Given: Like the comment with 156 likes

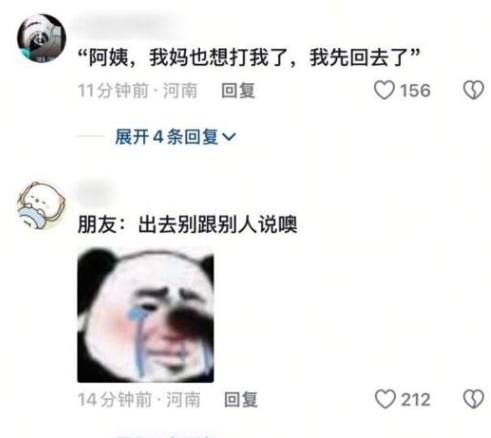Looking at the screenshot, I should coord(384,90).
